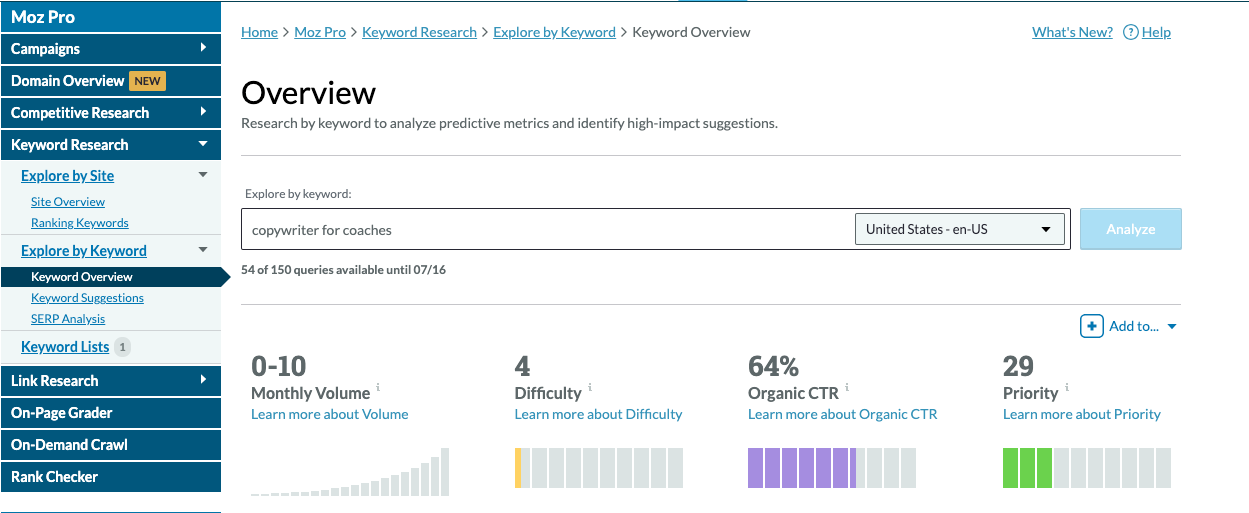Click the Organic CTR purple score bar

pos(801,468)
